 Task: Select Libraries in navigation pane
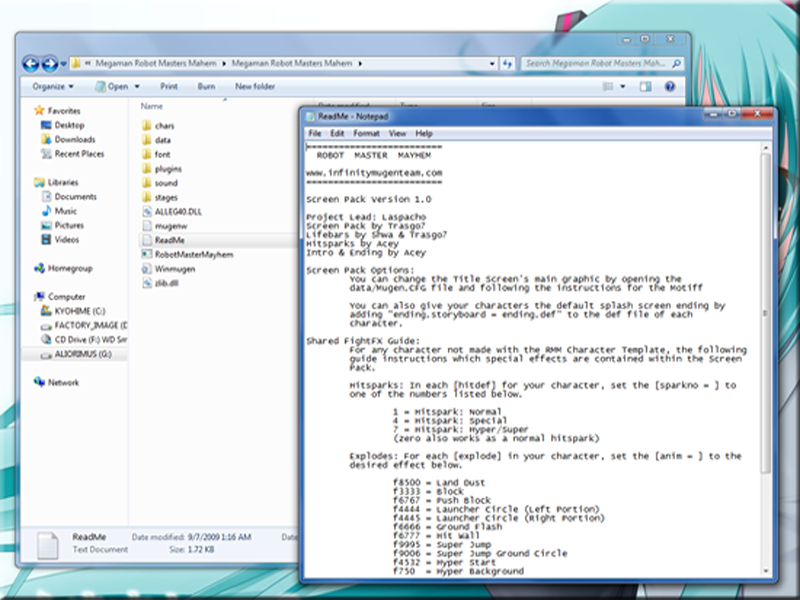click(x=63, y=182)
